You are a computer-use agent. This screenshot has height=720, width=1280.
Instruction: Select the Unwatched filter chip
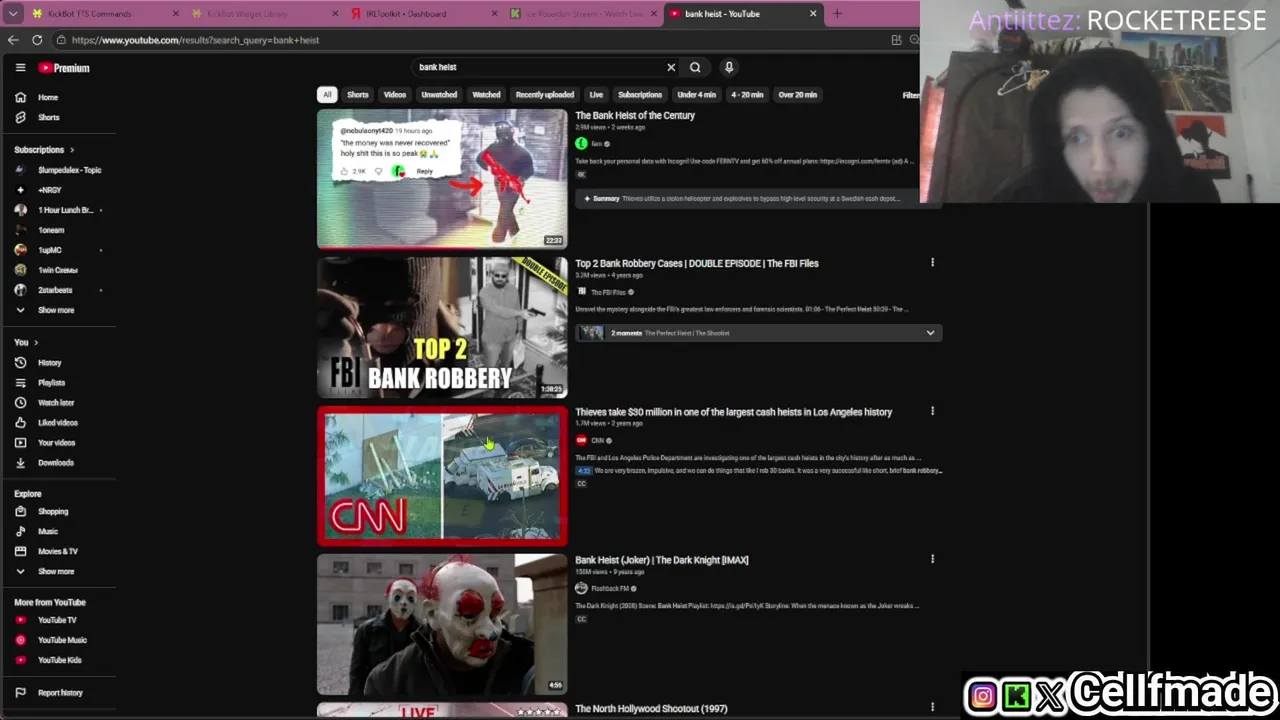point(439,94)
